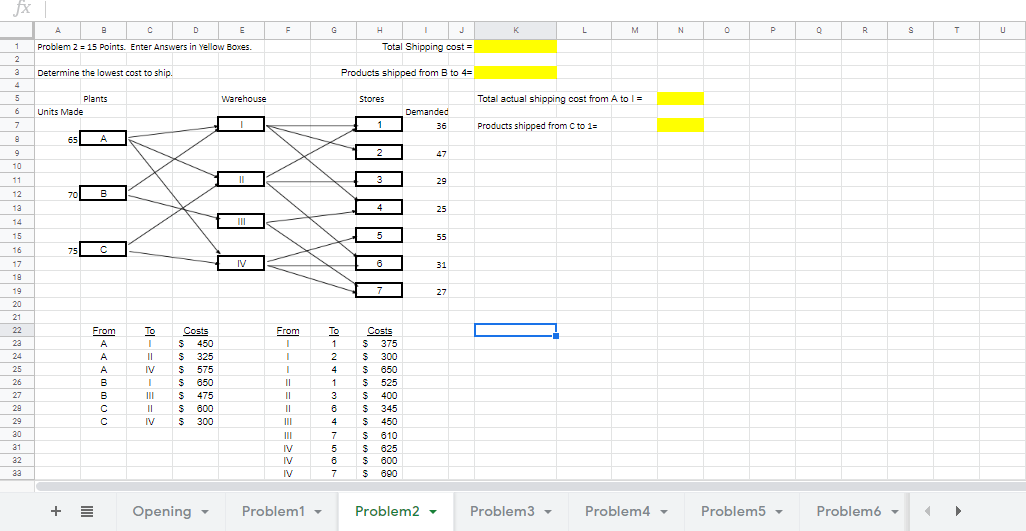This screenshot has height=531, width=1026.
Task: Select the Problem2 sheet tab
Action: (x=387, y=511)
